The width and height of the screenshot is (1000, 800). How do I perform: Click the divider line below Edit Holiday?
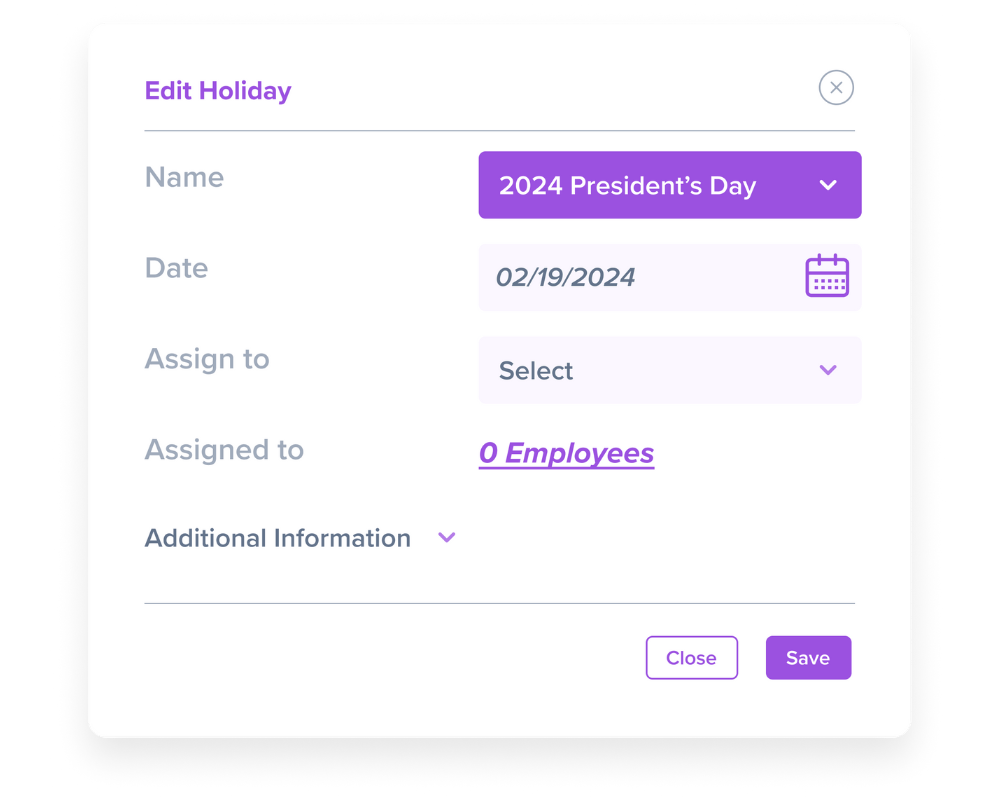click(499, 131)
